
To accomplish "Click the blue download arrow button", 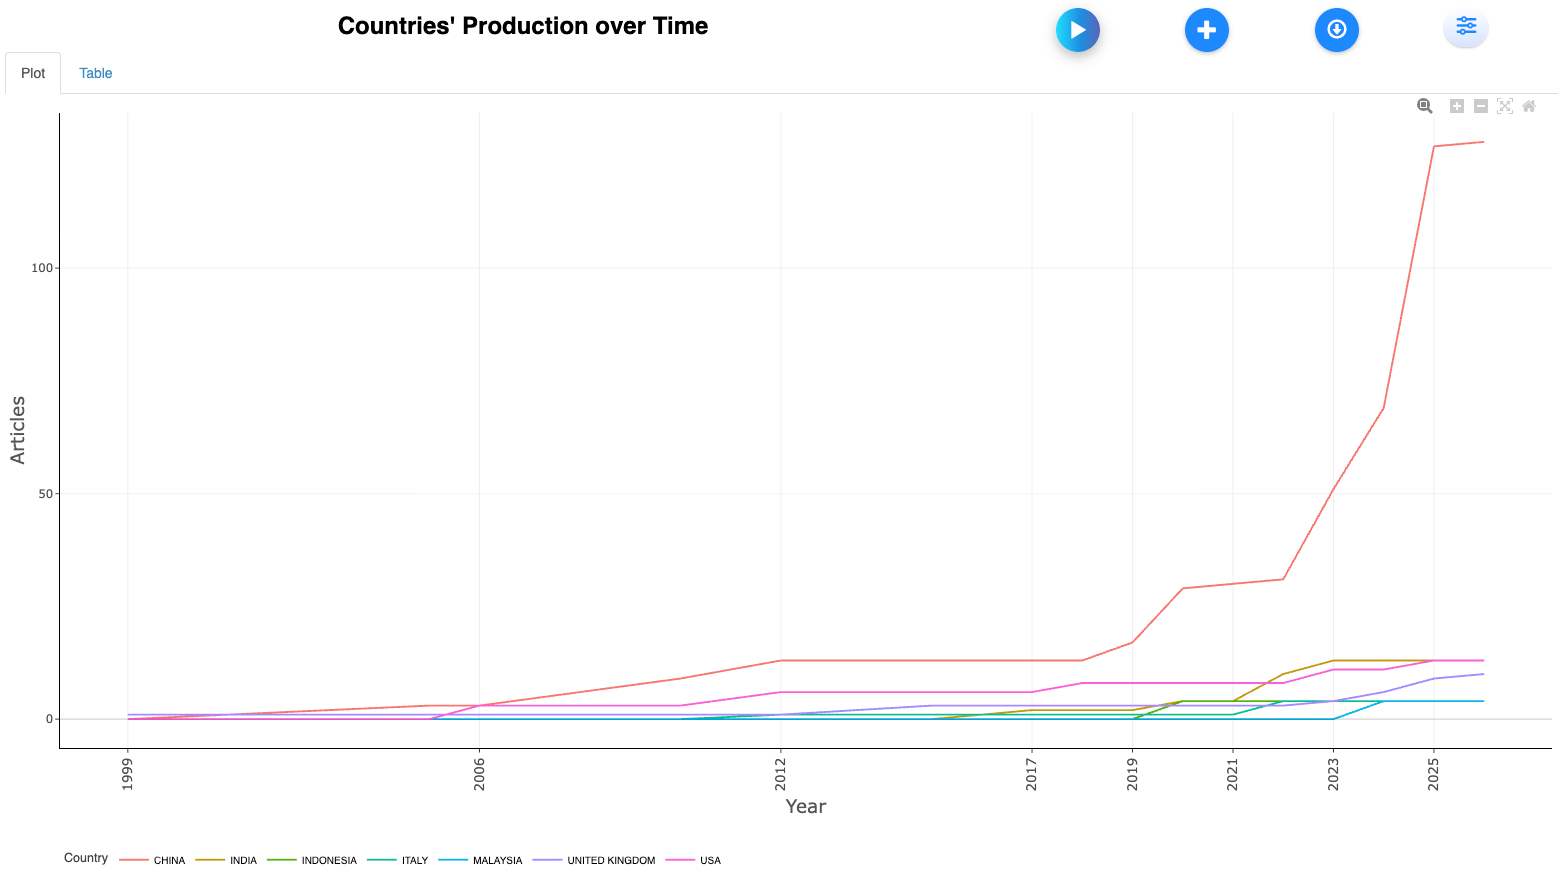I will 1336,30.
